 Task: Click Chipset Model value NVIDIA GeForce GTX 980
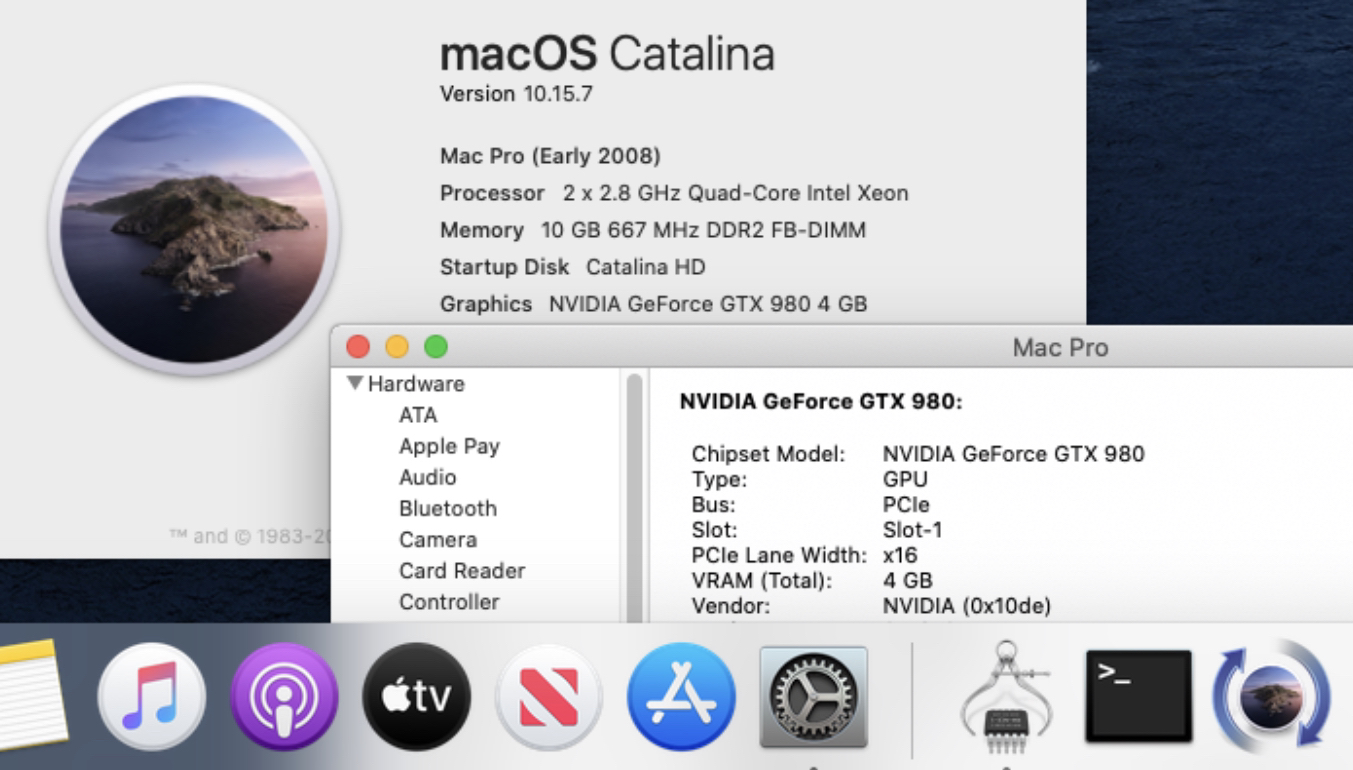(x=1014, y=454)
